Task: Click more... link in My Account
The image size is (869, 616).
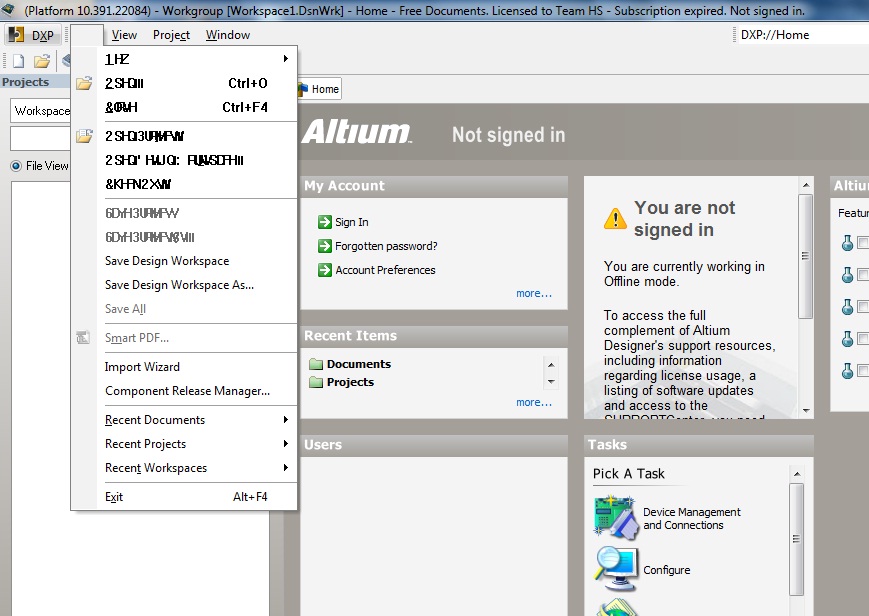Action: [534, 293]
